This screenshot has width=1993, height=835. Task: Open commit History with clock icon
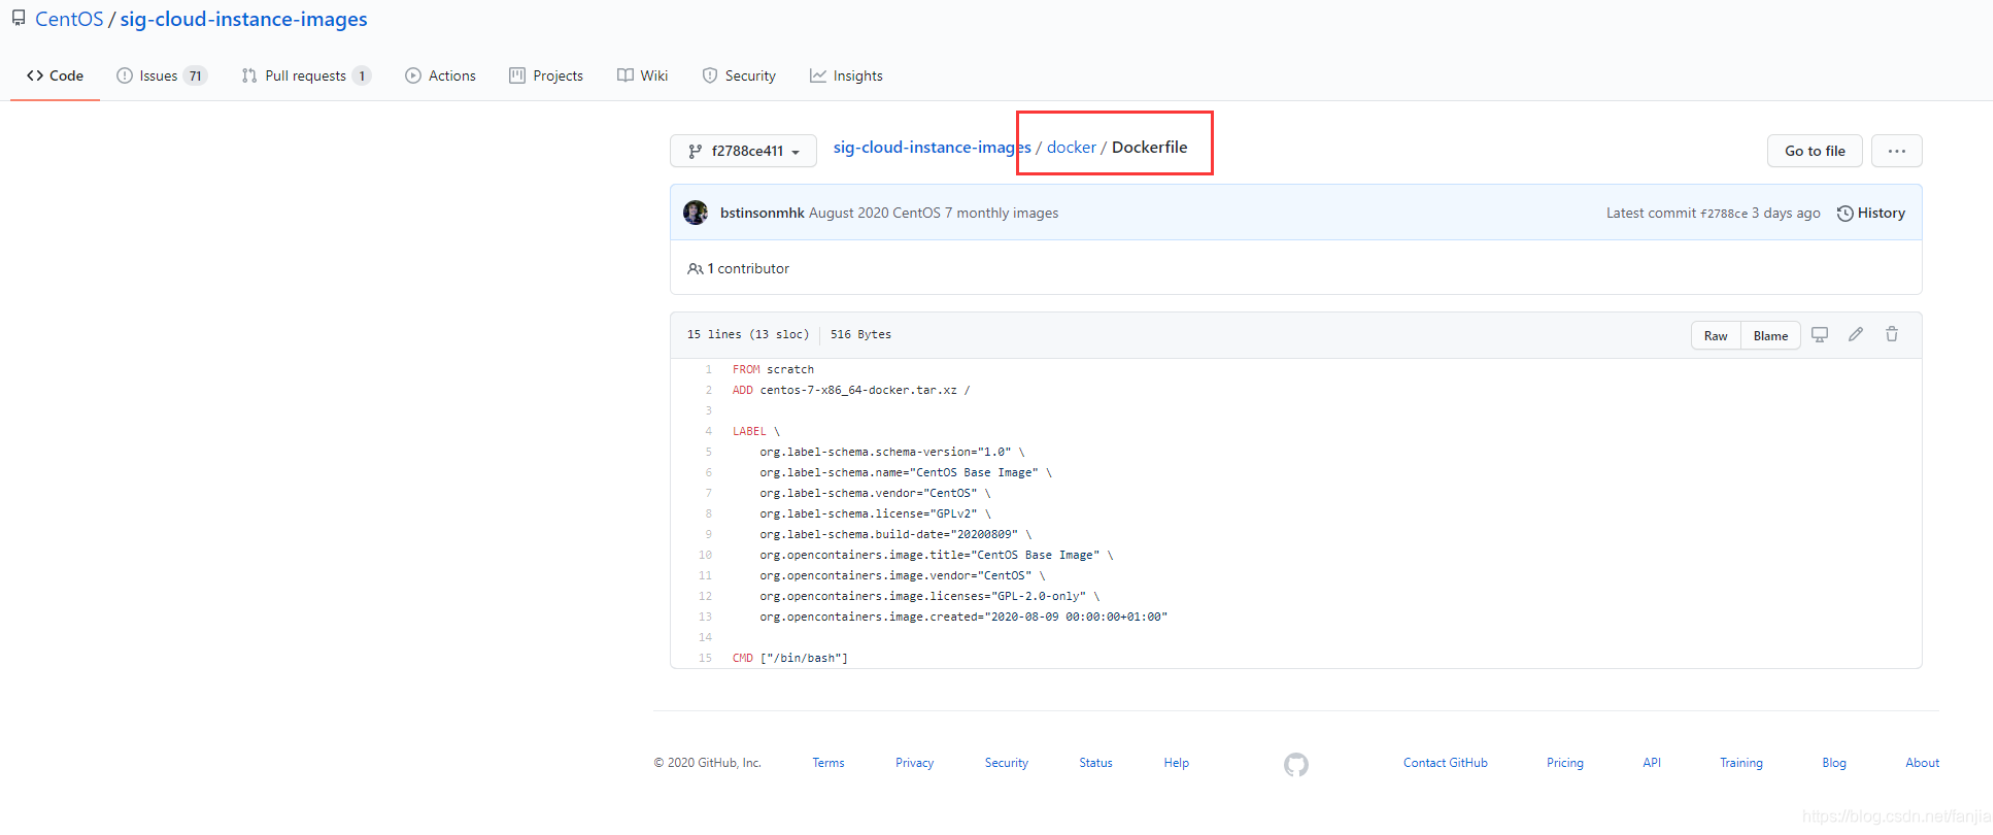point(1870,213)
